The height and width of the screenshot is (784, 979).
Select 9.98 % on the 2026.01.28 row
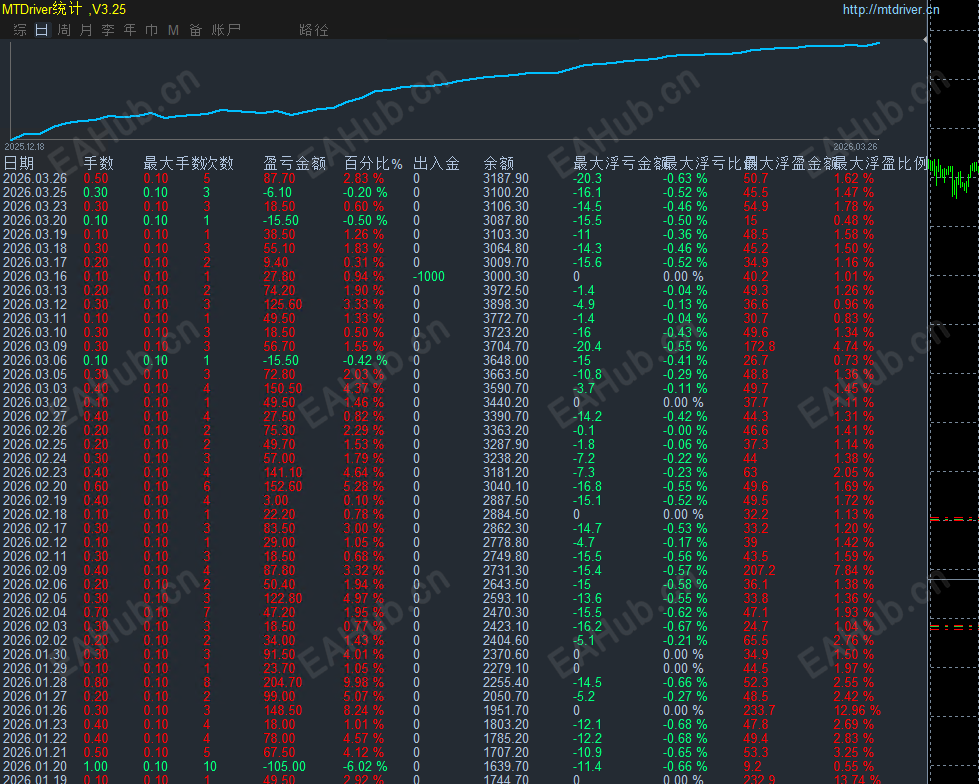pyautogui.click(x=364, y=682)
